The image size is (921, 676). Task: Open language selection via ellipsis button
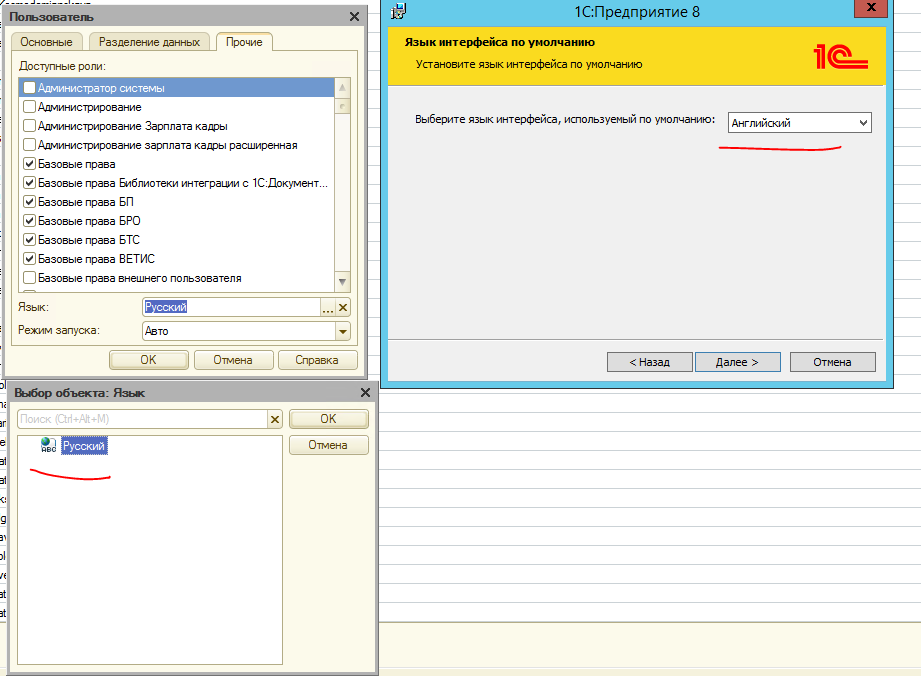click(x=328, y=307)
